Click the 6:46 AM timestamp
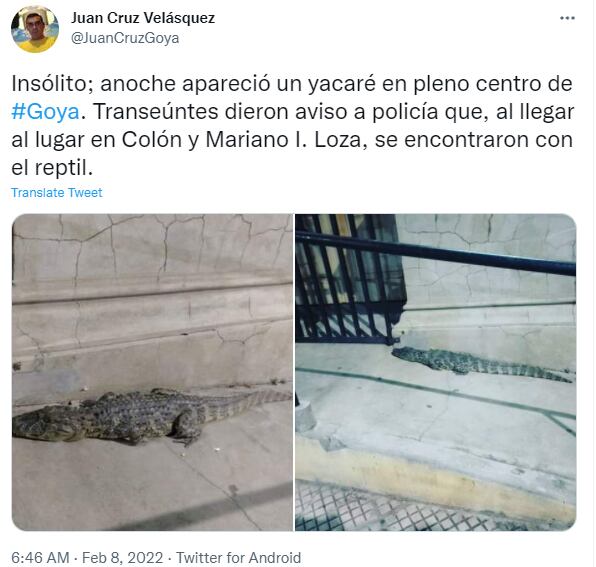 pyautogui.click(x=40, y=557)
